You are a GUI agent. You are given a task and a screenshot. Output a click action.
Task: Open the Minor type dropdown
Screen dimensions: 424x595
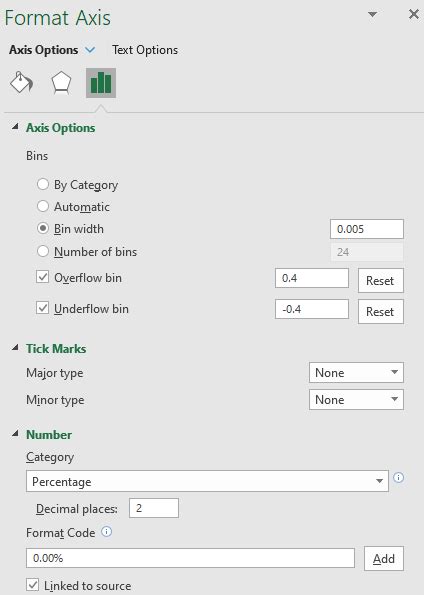tap(356, 400)
